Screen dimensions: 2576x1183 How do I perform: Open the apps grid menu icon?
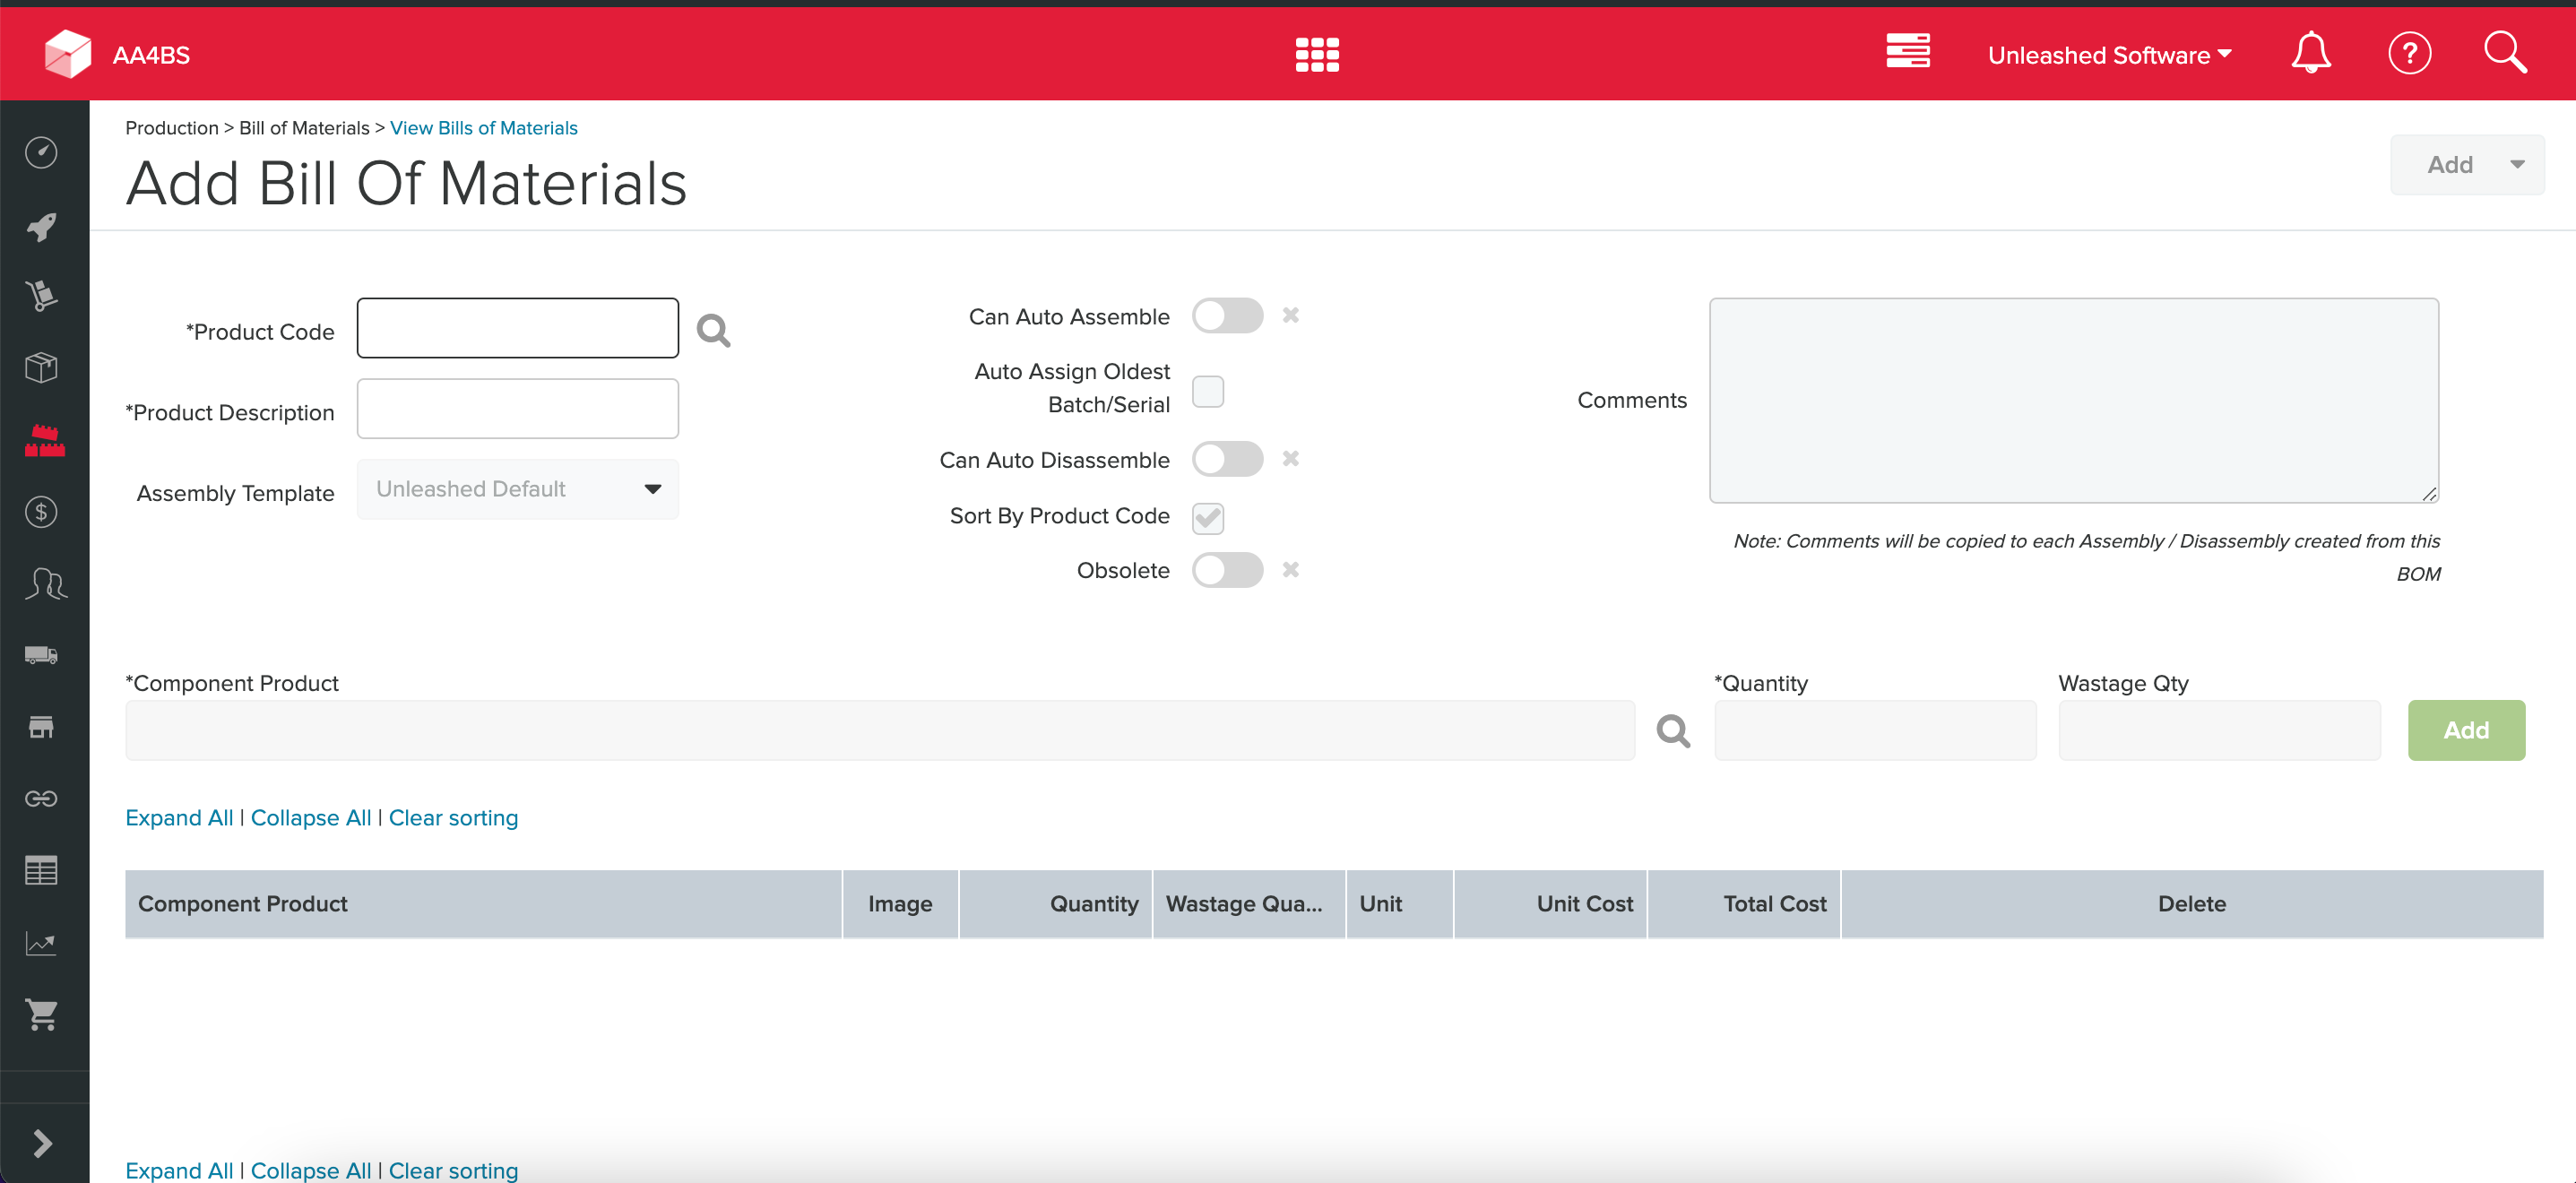(x=1317, y=54)
